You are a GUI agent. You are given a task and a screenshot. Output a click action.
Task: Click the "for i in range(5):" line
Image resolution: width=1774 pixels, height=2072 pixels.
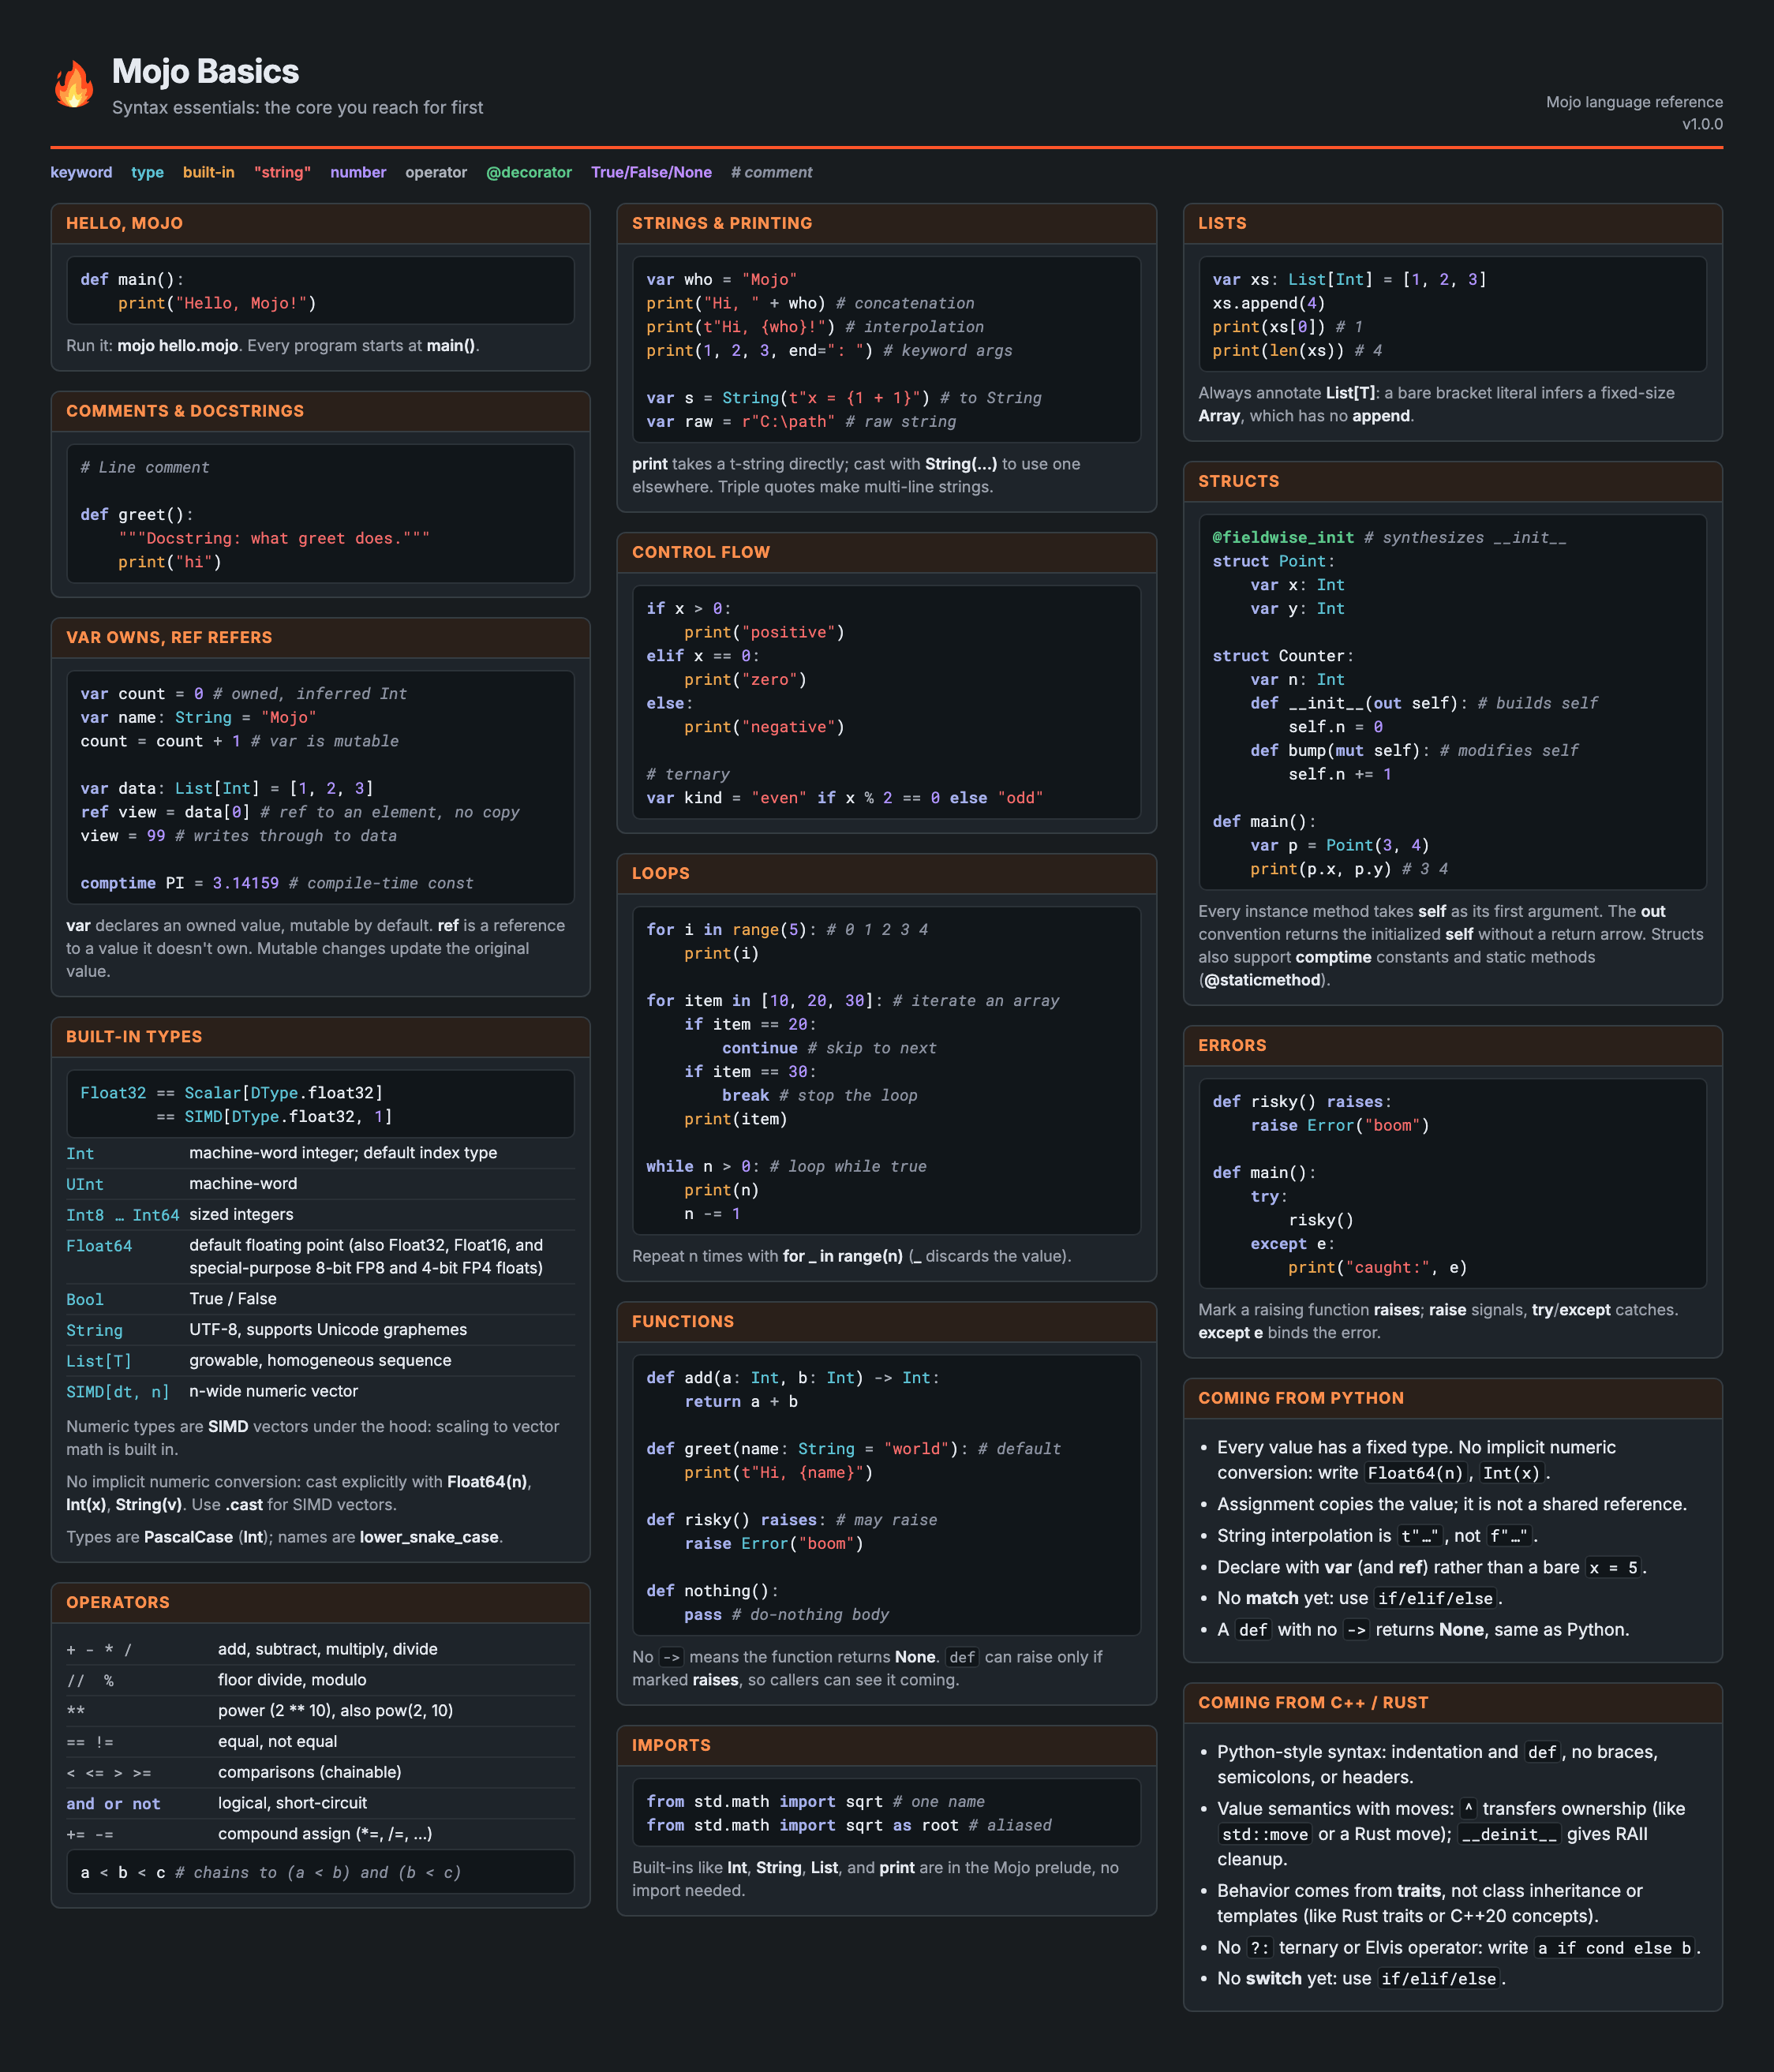(x=787, y=930)
